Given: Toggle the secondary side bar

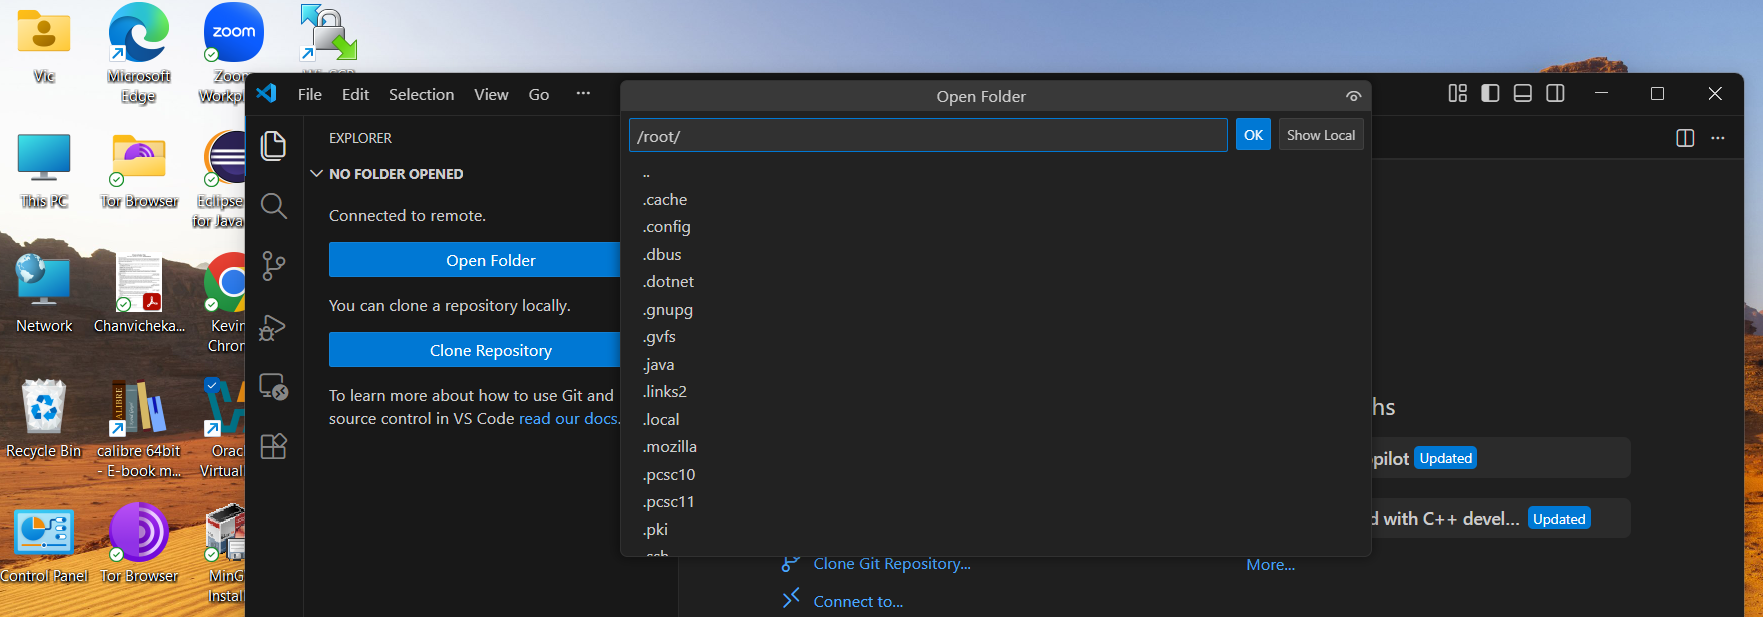Looking at the screenshot, I should pos(1555,93).
